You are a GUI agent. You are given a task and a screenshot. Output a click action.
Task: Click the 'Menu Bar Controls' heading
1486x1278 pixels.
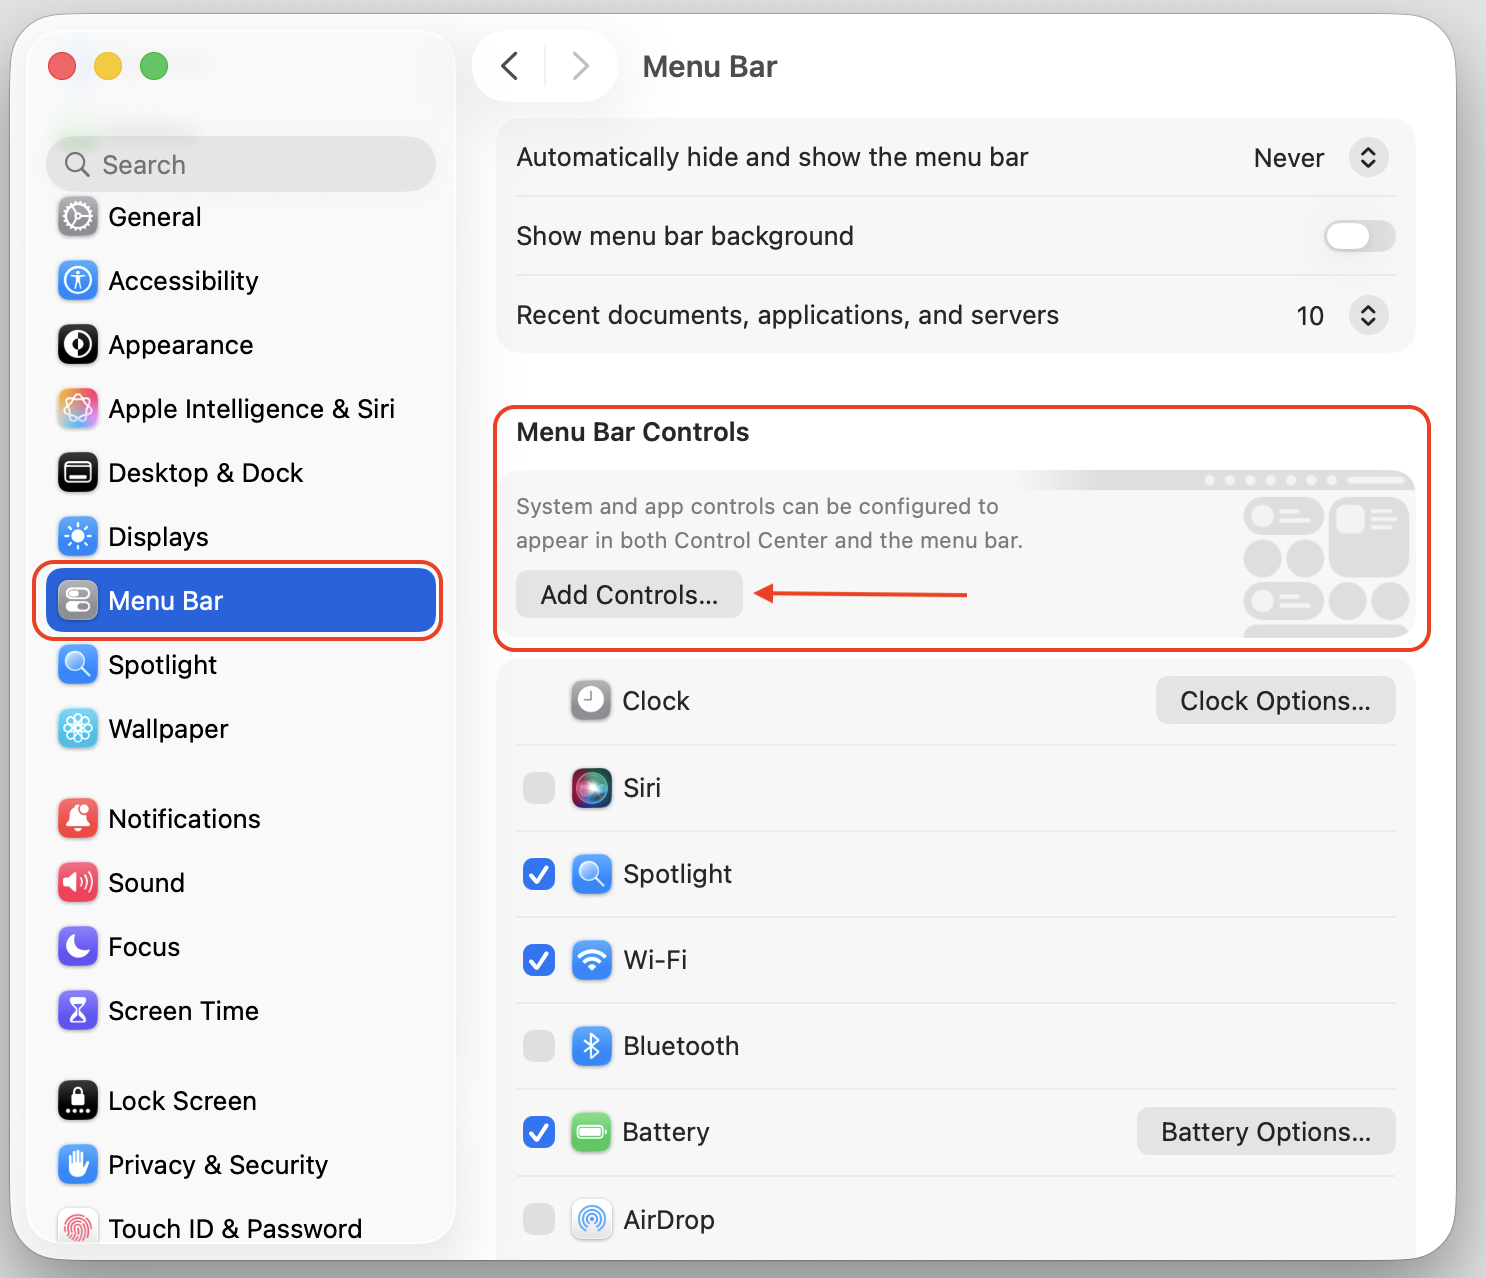(632, 432)
